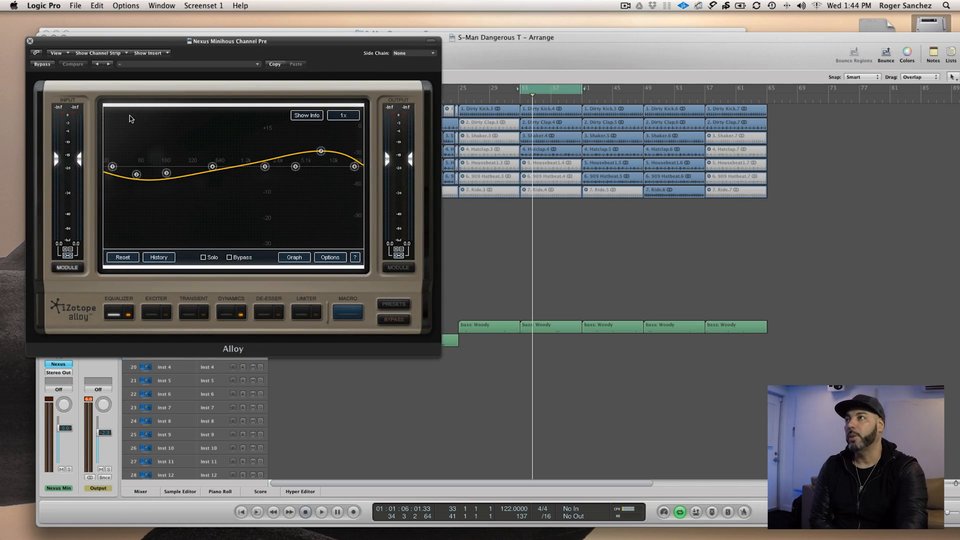Click the Presets button in Alloy
This screenshot has width=960, height=540.
click(393, 304)
